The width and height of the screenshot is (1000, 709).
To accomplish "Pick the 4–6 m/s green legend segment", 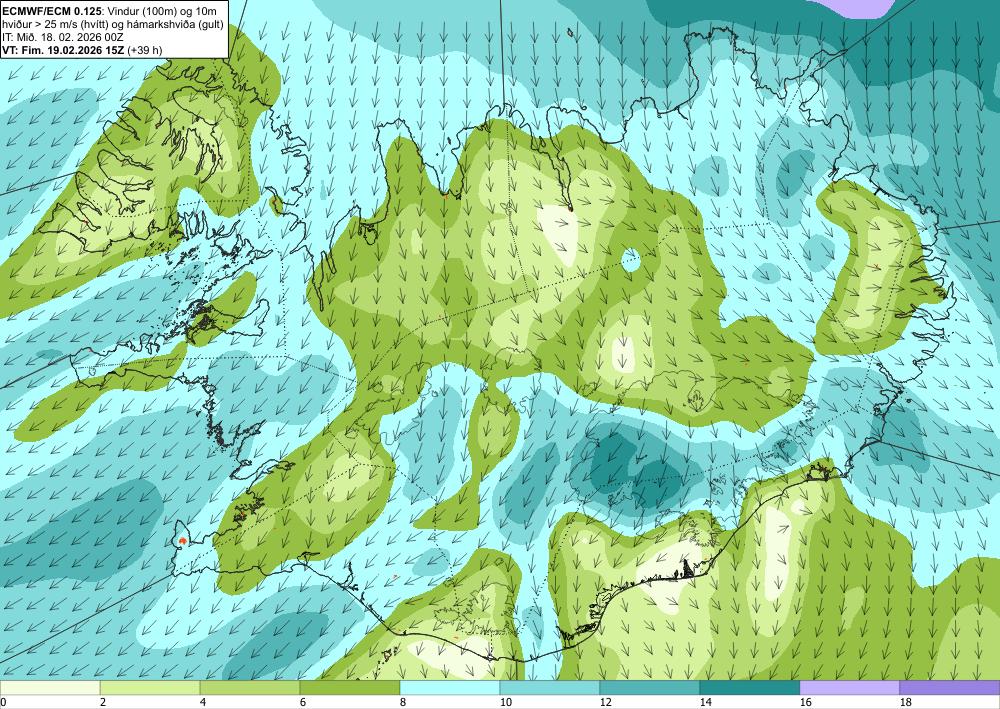I will [x=250, y=688].
